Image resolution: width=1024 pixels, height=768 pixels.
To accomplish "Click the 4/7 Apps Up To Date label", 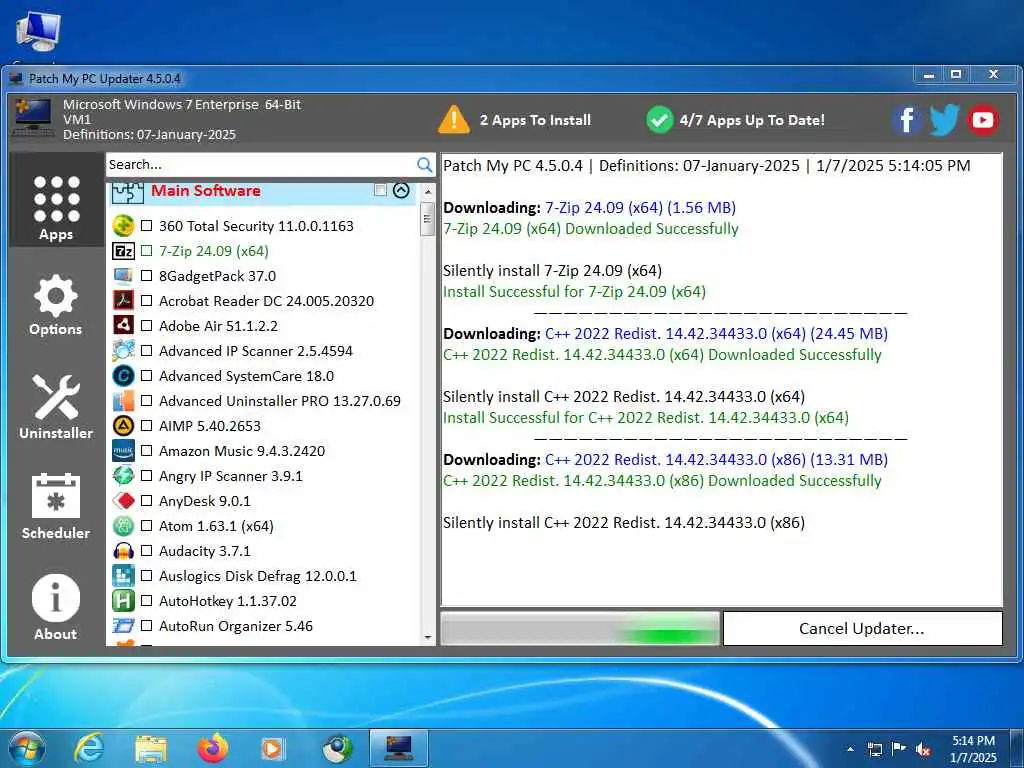I will tap(752, 120).
